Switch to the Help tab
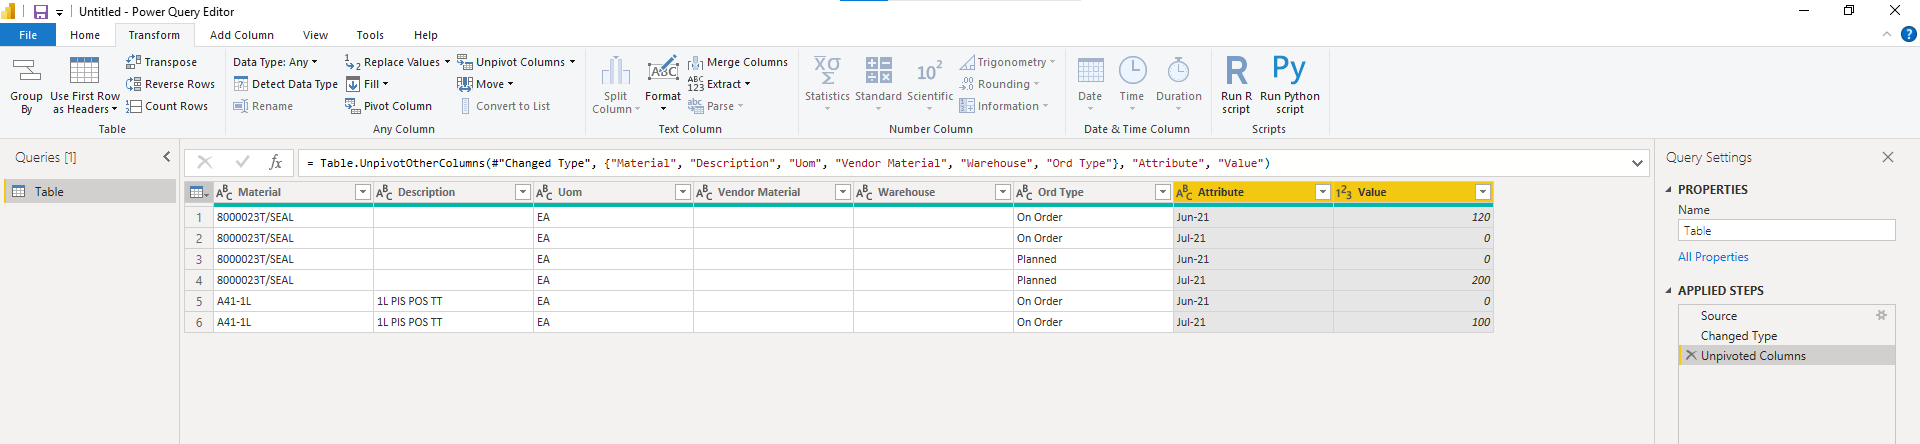1920x444 pixels. point(426,35)
